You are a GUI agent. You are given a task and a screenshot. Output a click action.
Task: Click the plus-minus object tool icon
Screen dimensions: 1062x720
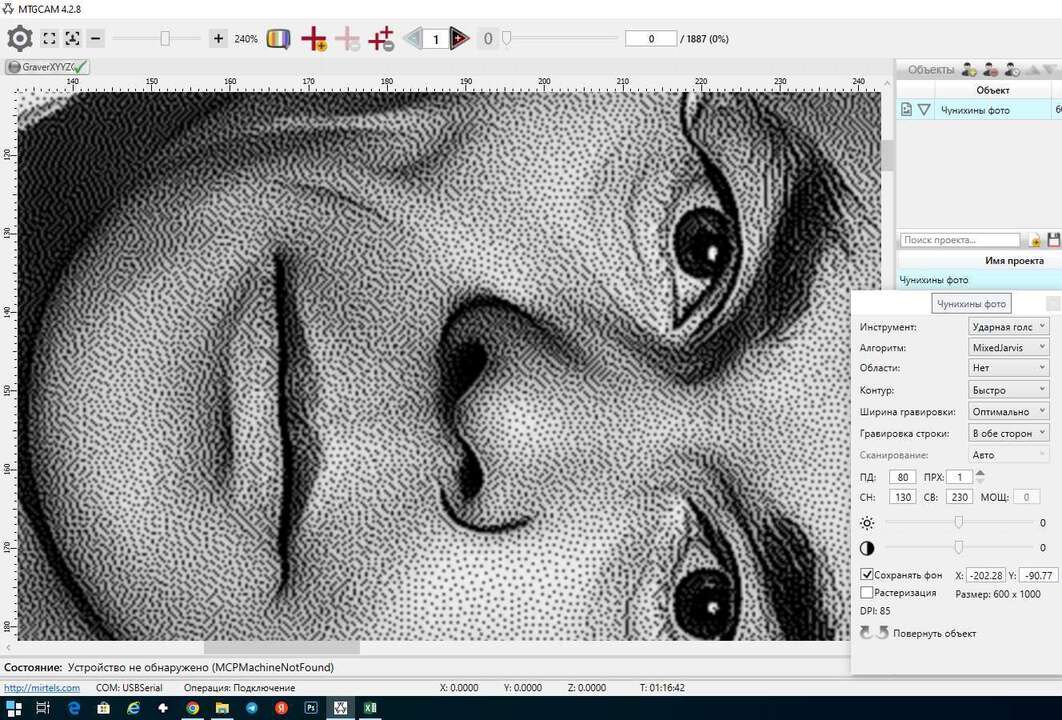(x=381, y=38)
